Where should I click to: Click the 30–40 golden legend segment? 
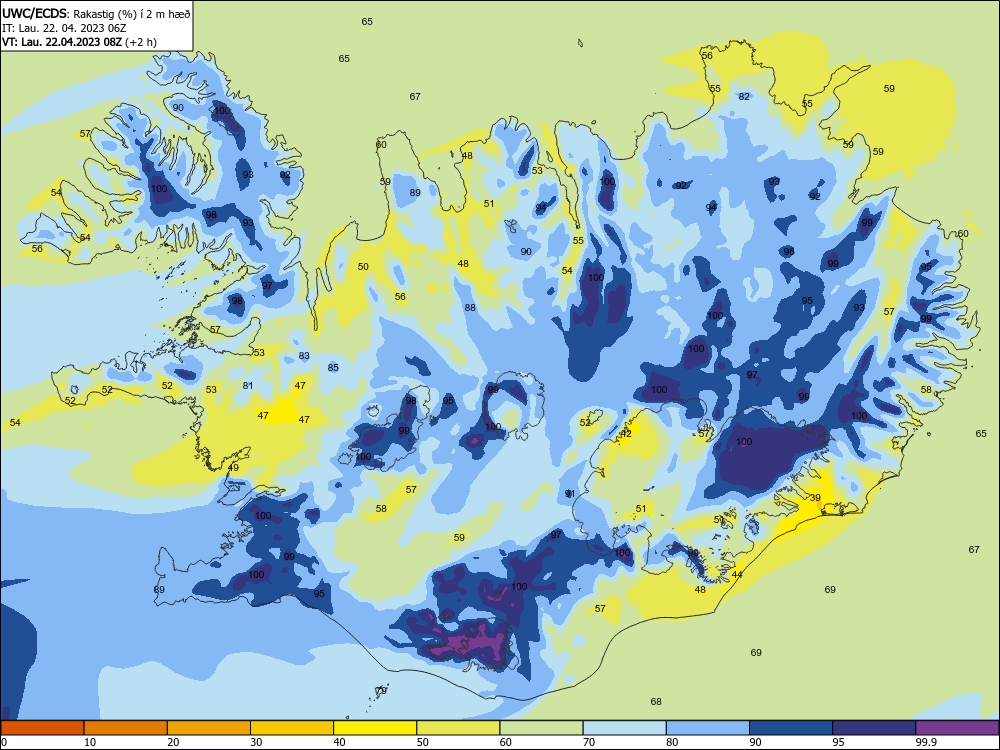pyautogui.click(x=292, y=728)
